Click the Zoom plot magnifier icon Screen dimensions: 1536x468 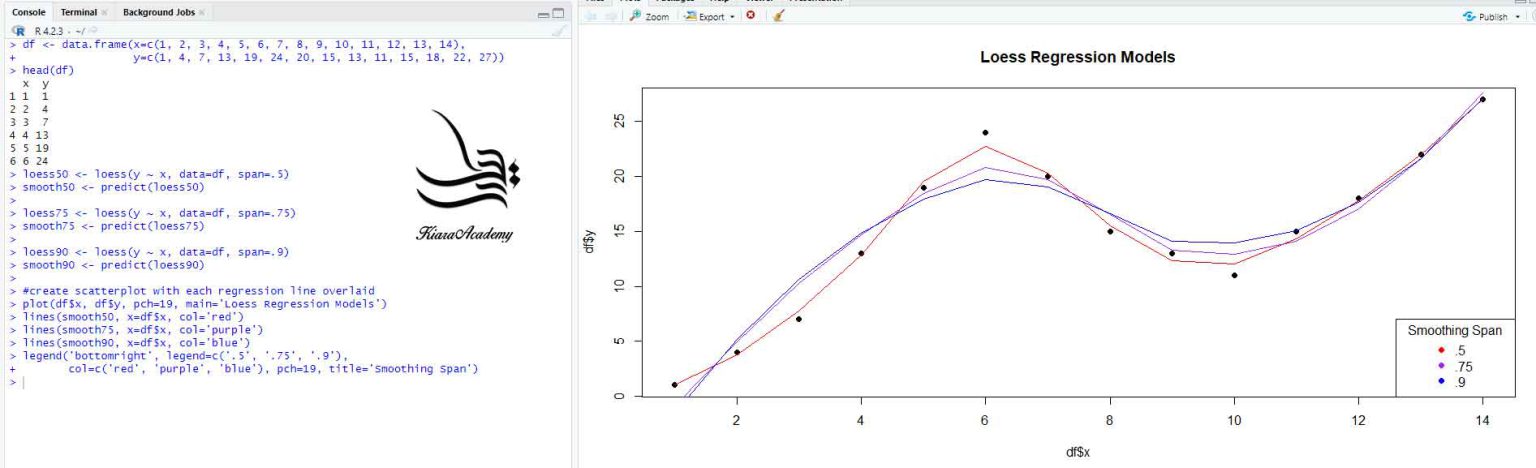(x=636, y=17)
